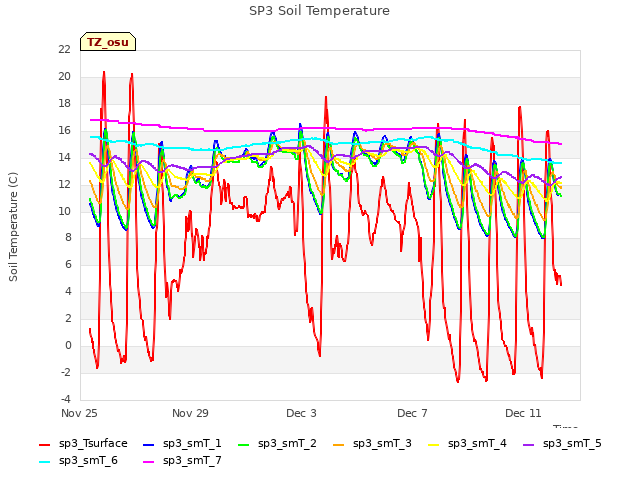This screenshot has width=640, height=480.
Task: Click the sp3_smT_1 legend label
Action: 192,444
